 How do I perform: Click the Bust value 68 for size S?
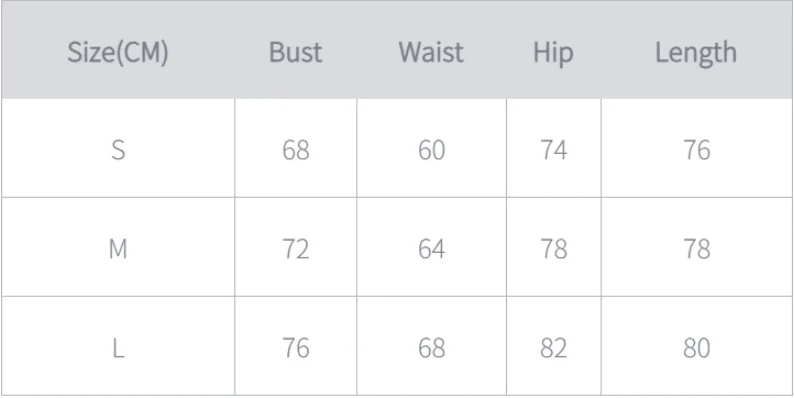click(296, 150)
